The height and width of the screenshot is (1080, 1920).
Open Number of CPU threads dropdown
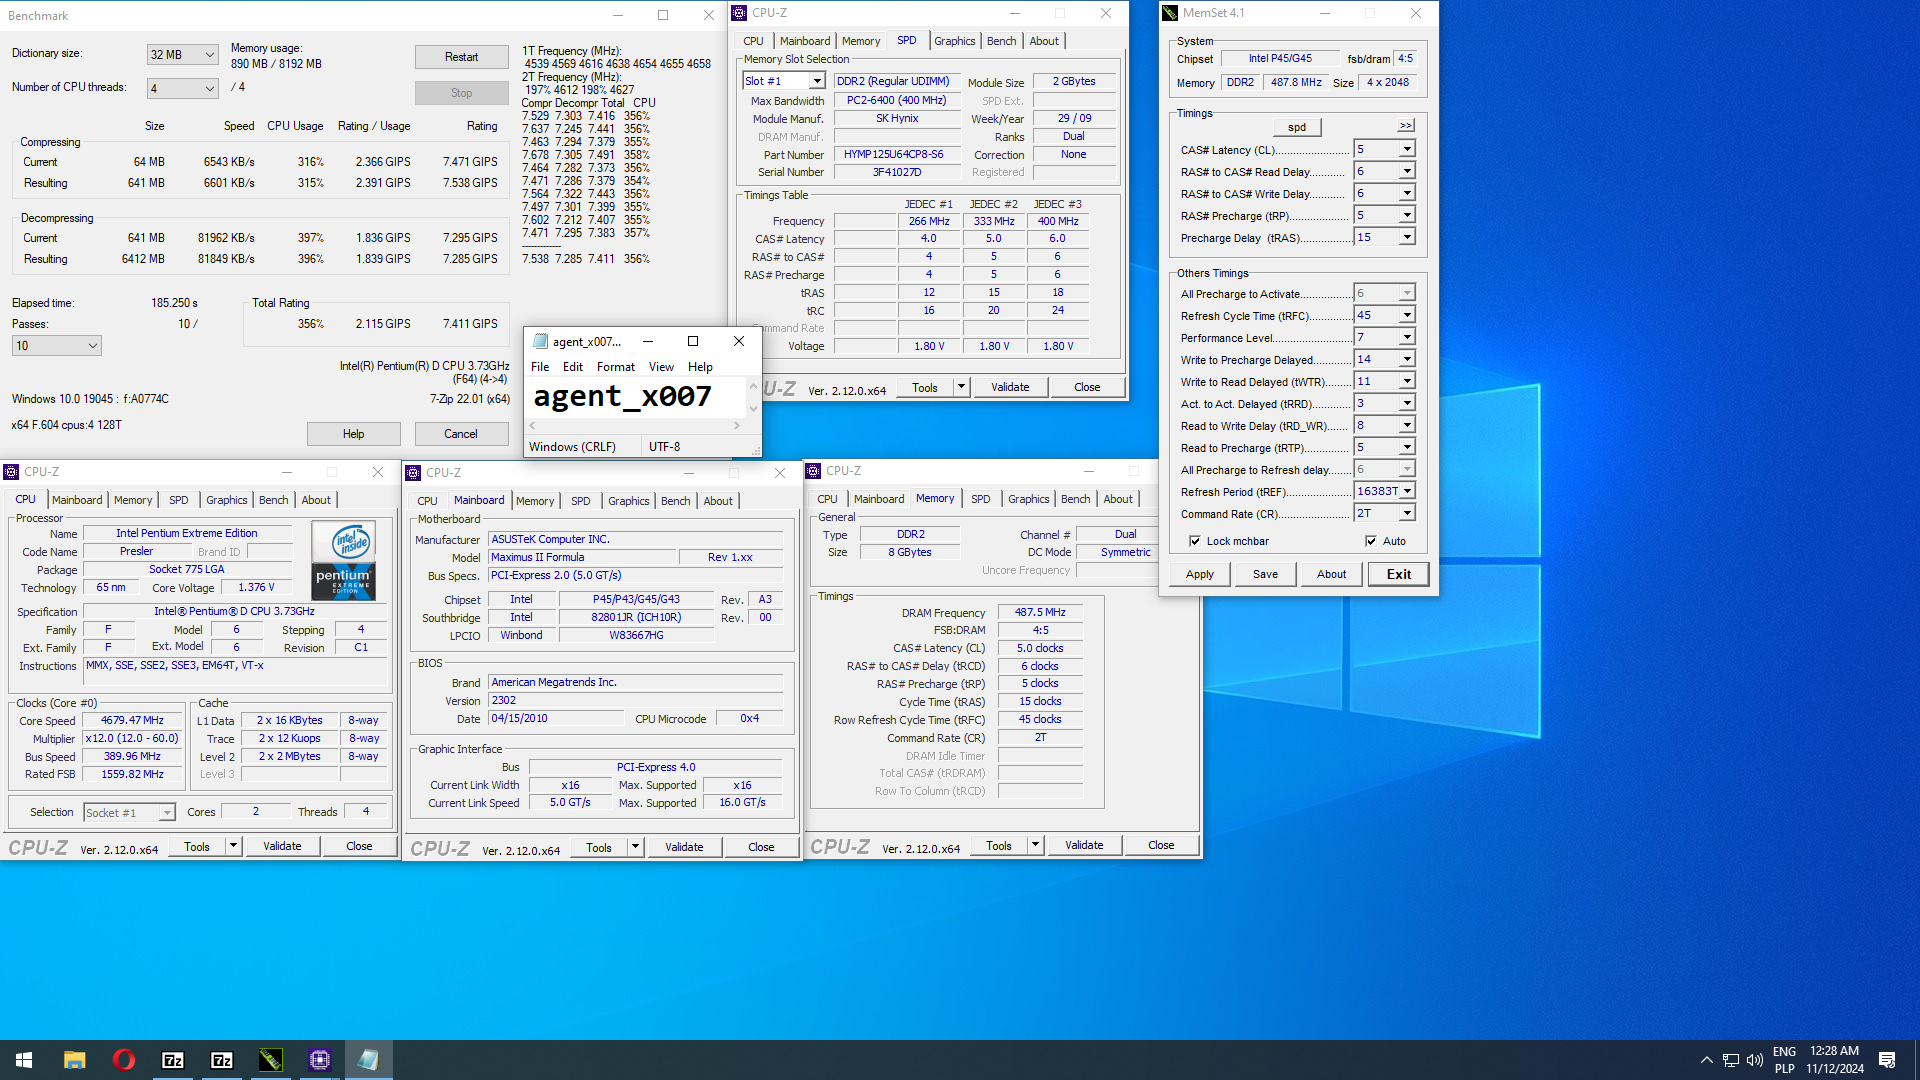pyautogui.click(x=182, y=88)
